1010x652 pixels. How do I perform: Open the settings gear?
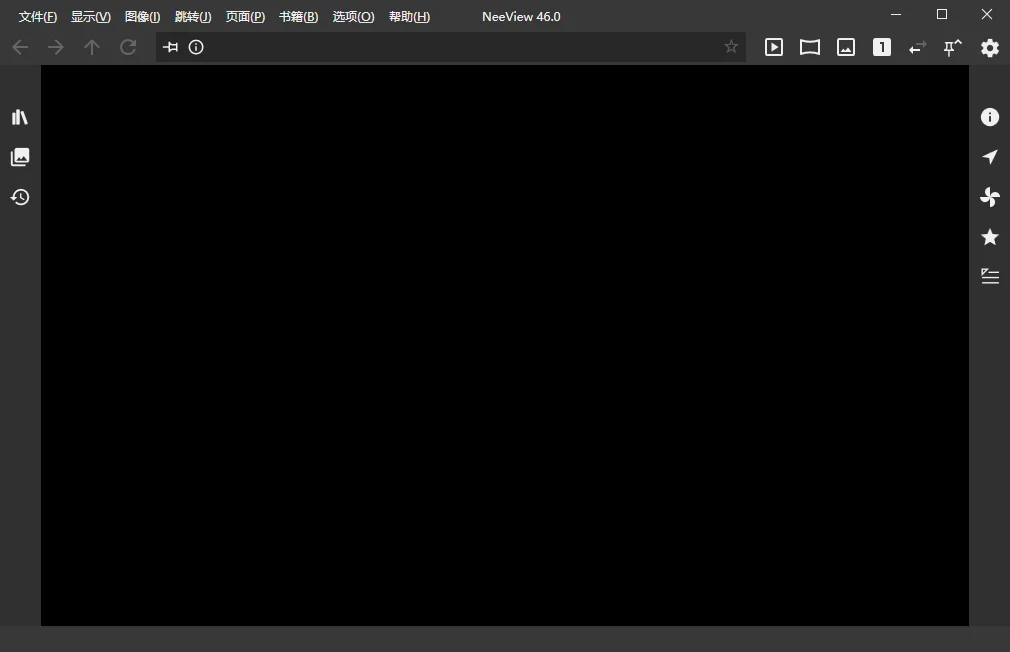pos(989,48)
